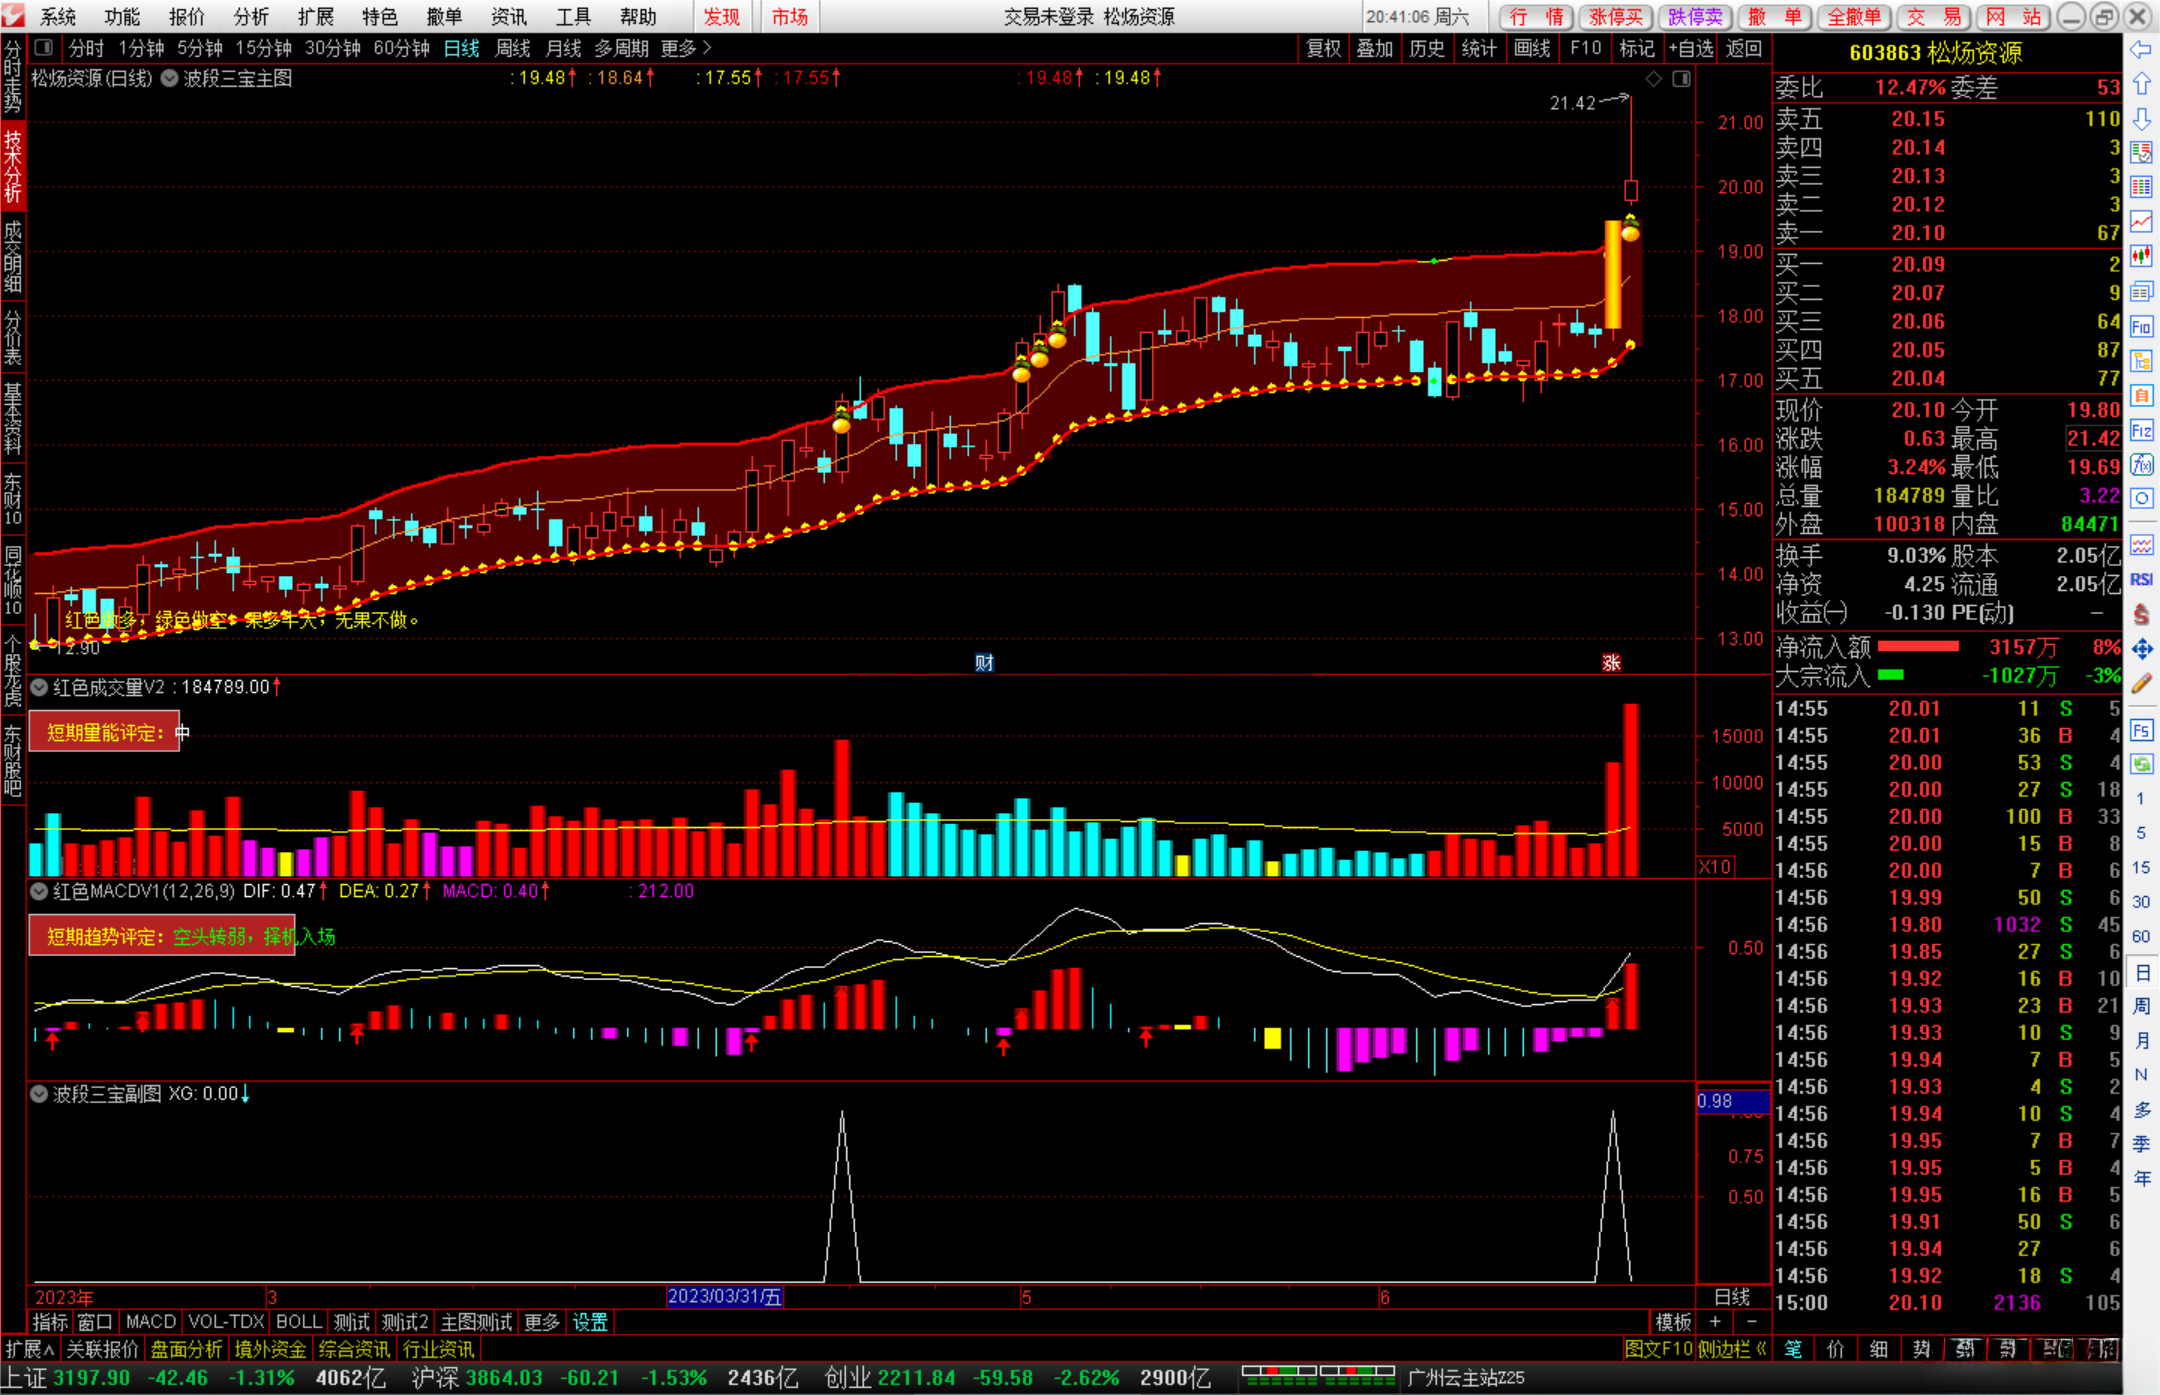Click the 财 marker on price chart
Screen dimensions: 2160x1395
click(984, 662)
